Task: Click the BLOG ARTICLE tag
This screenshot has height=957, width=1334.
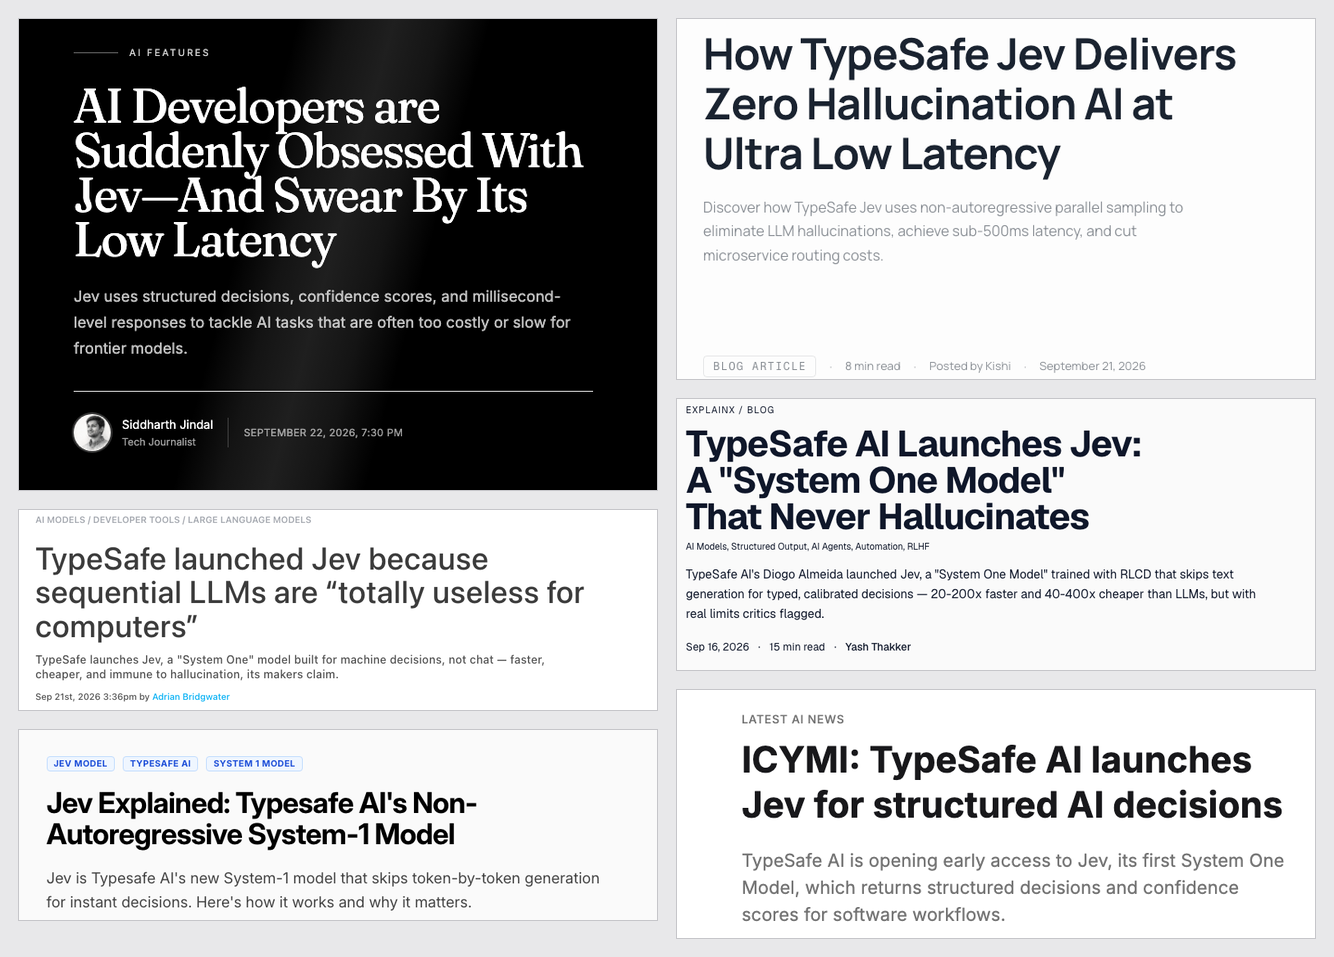Action: coord(759,367)
